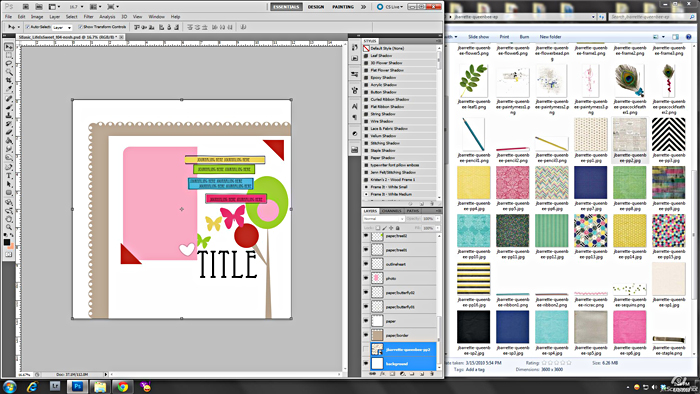700x394 pixels.
Task: Open the Filter menu
Action: pos(88,17)
